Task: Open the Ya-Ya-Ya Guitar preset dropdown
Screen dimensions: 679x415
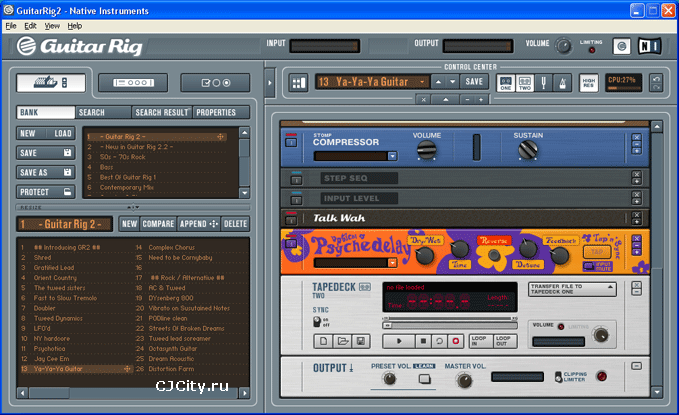Action: click(421, 81)
